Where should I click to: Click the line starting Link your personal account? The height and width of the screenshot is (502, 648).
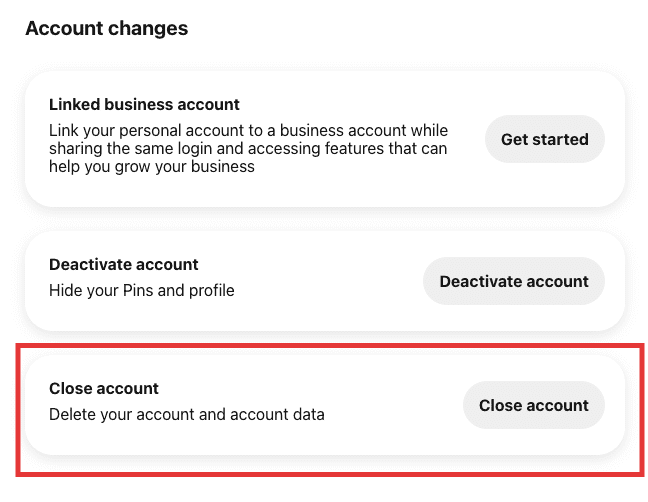[x=248, y=131]
